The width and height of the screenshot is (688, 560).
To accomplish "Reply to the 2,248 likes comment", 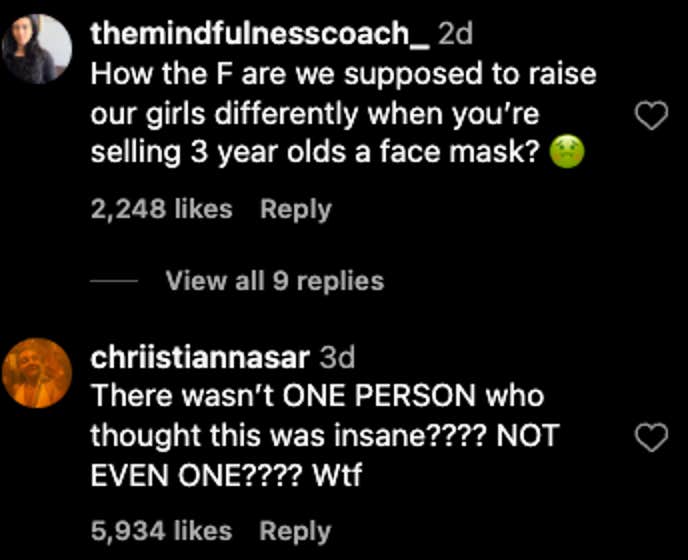I will click(295, 210).
